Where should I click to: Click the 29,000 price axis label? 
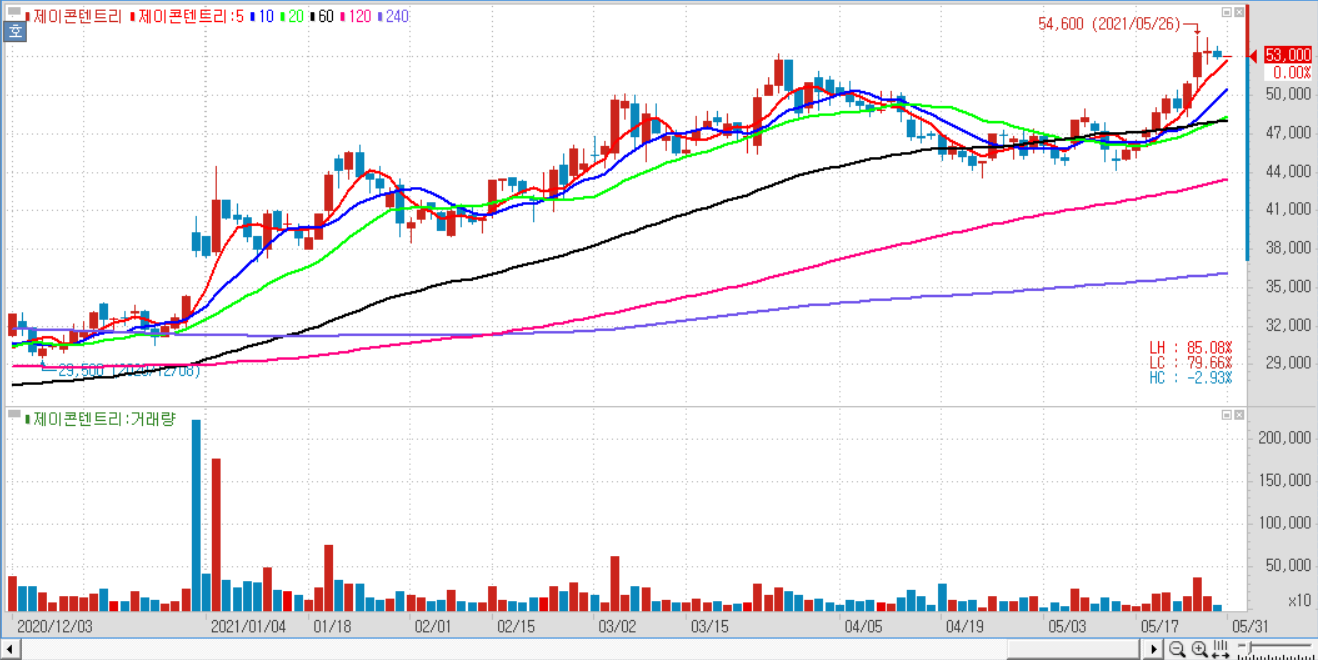1287,364
